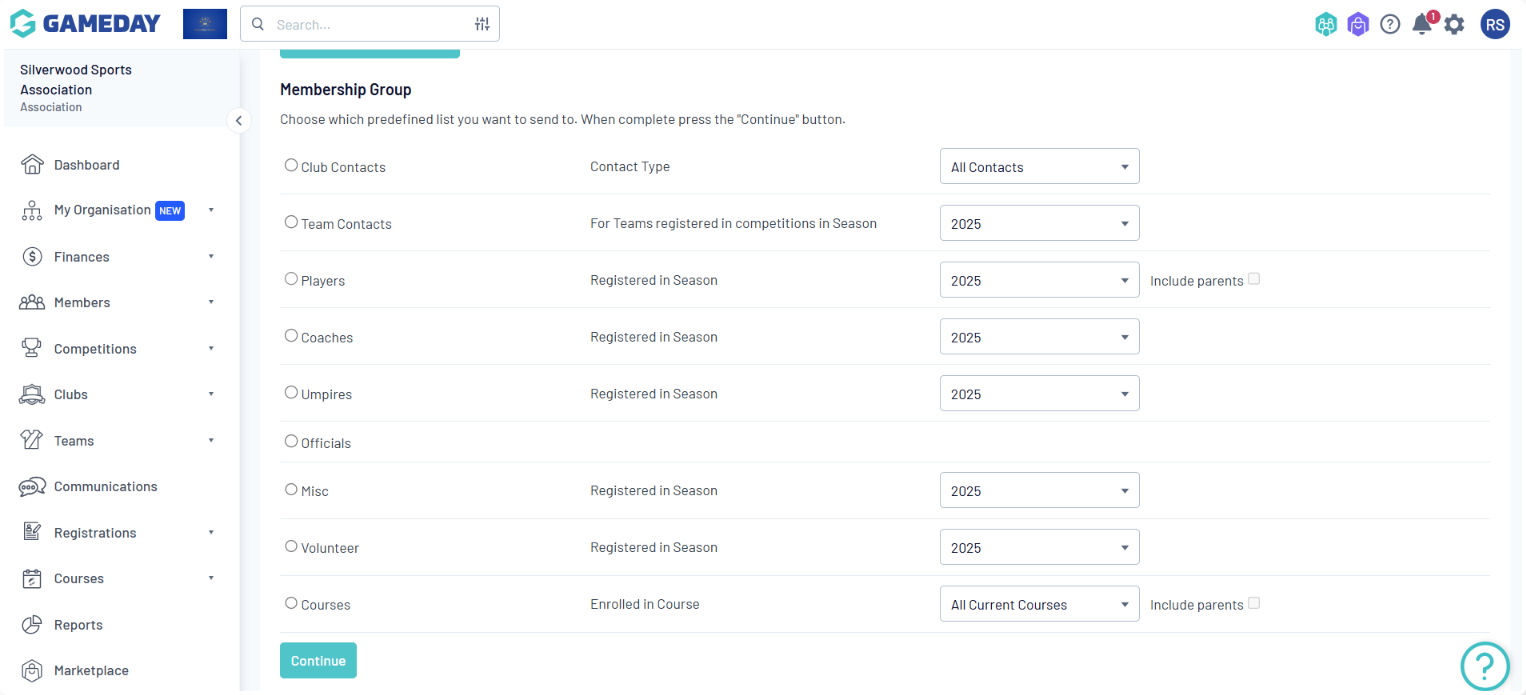Open Coaches season dropdown

coord(1039,338)
